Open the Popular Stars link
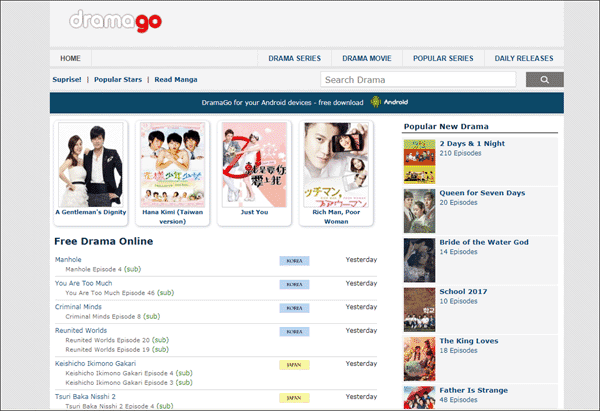The height and width of the screenshot is (411, 600). (118, 80)
